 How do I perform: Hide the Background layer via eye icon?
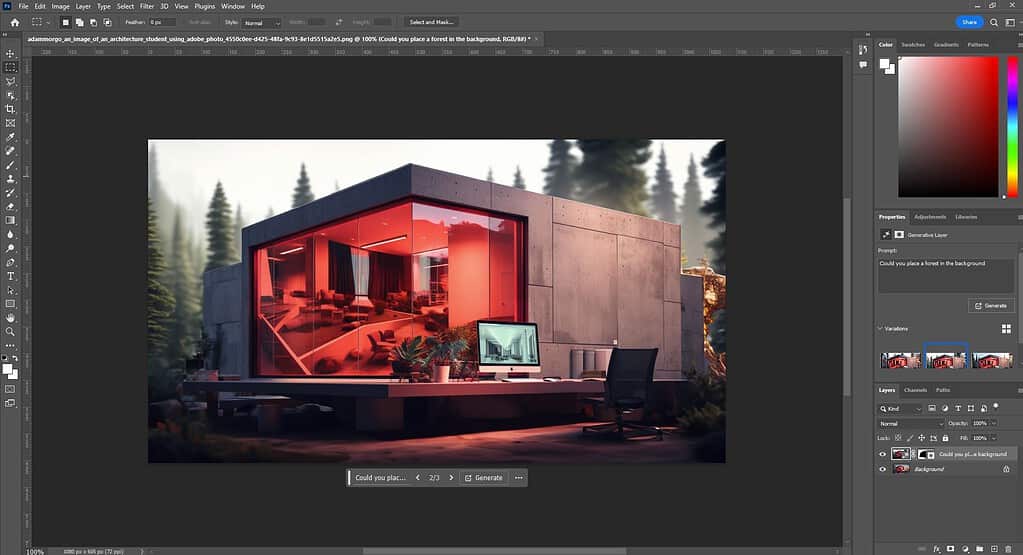click(883, 469)
